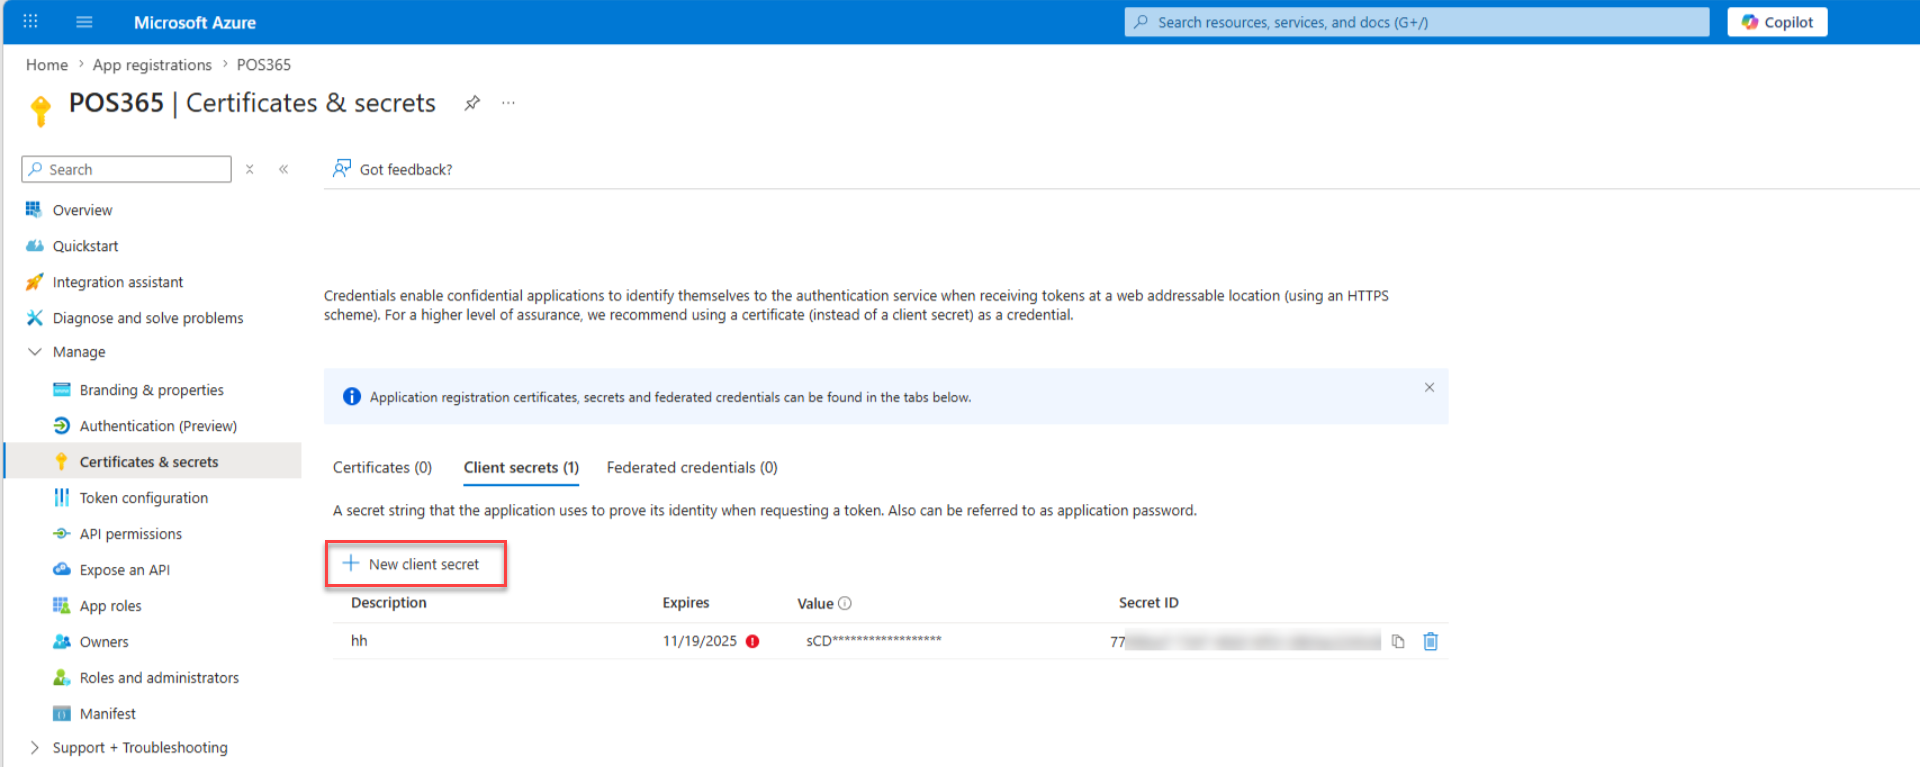Image resolution: width=1920 pixels, height=767 pixels.
Task: Focus the sidebar Search field
Action: [x=127, y=169]
